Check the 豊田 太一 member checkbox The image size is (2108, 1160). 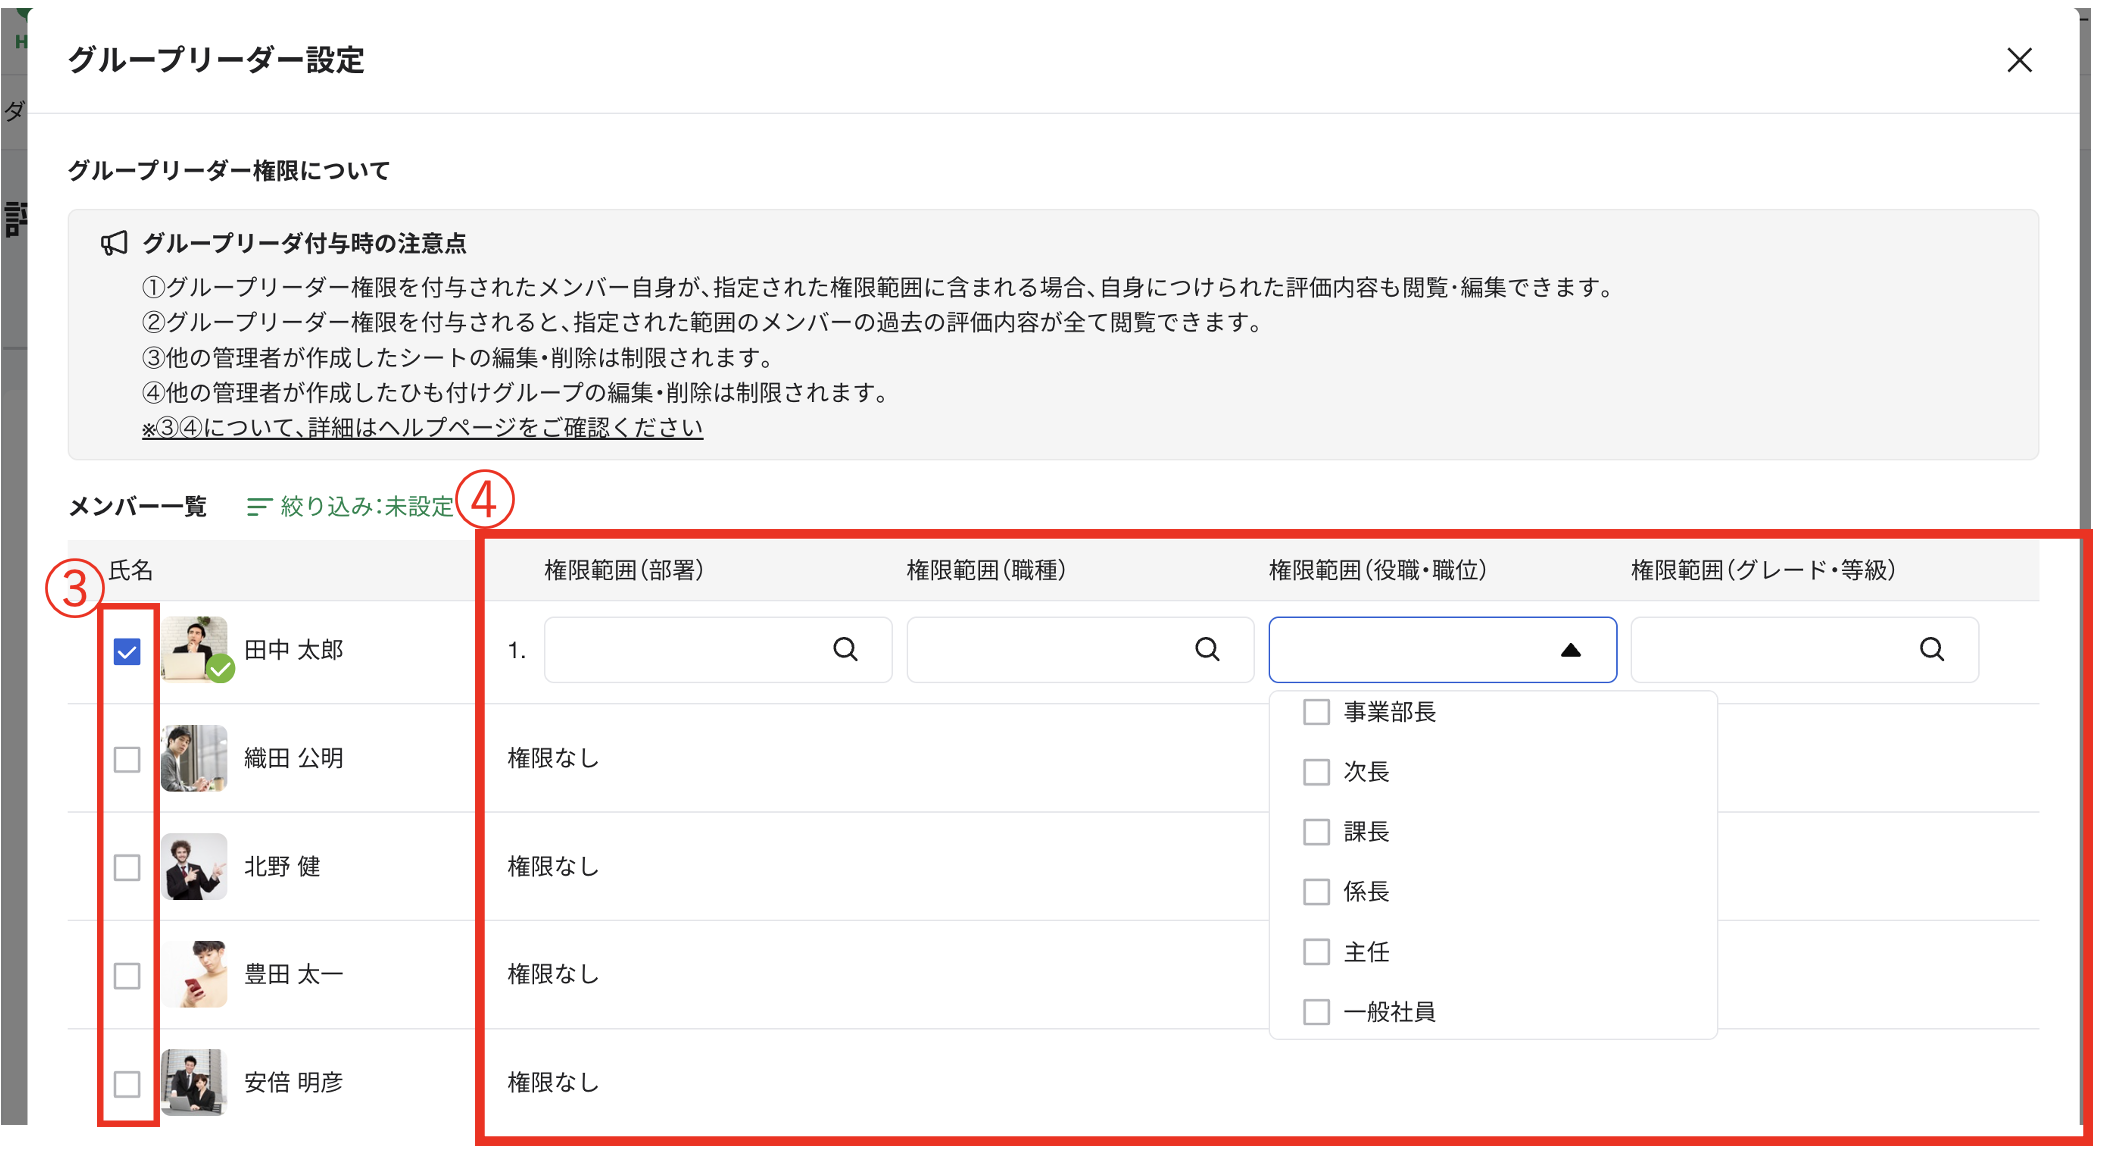tap(127, 976)
